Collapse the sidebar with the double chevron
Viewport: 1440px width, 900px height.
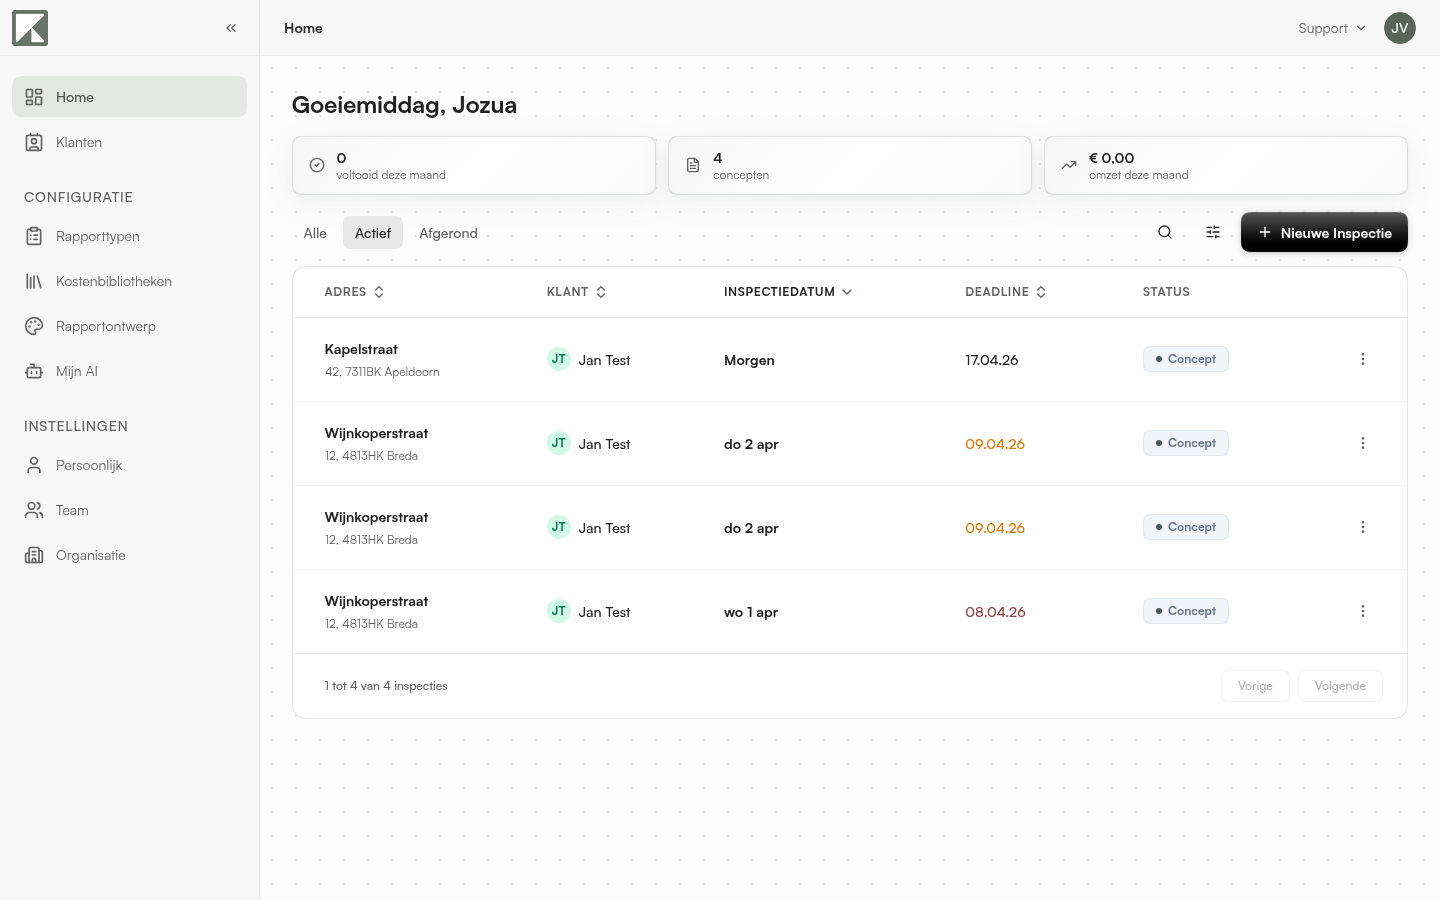tap(231, 28)
